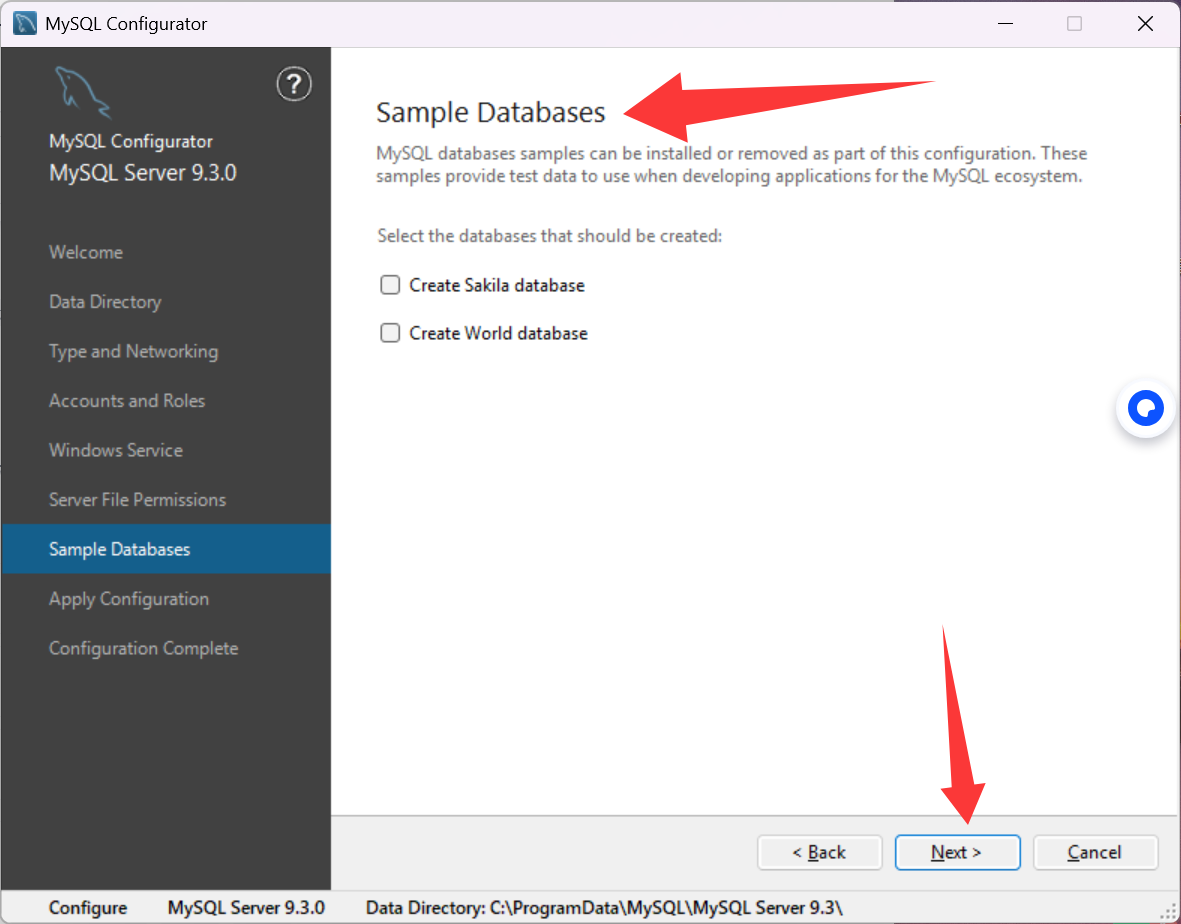Jump to the Apply Configuration step
The width and height of the screenshot is (1181, 924).
coord(129,599)
